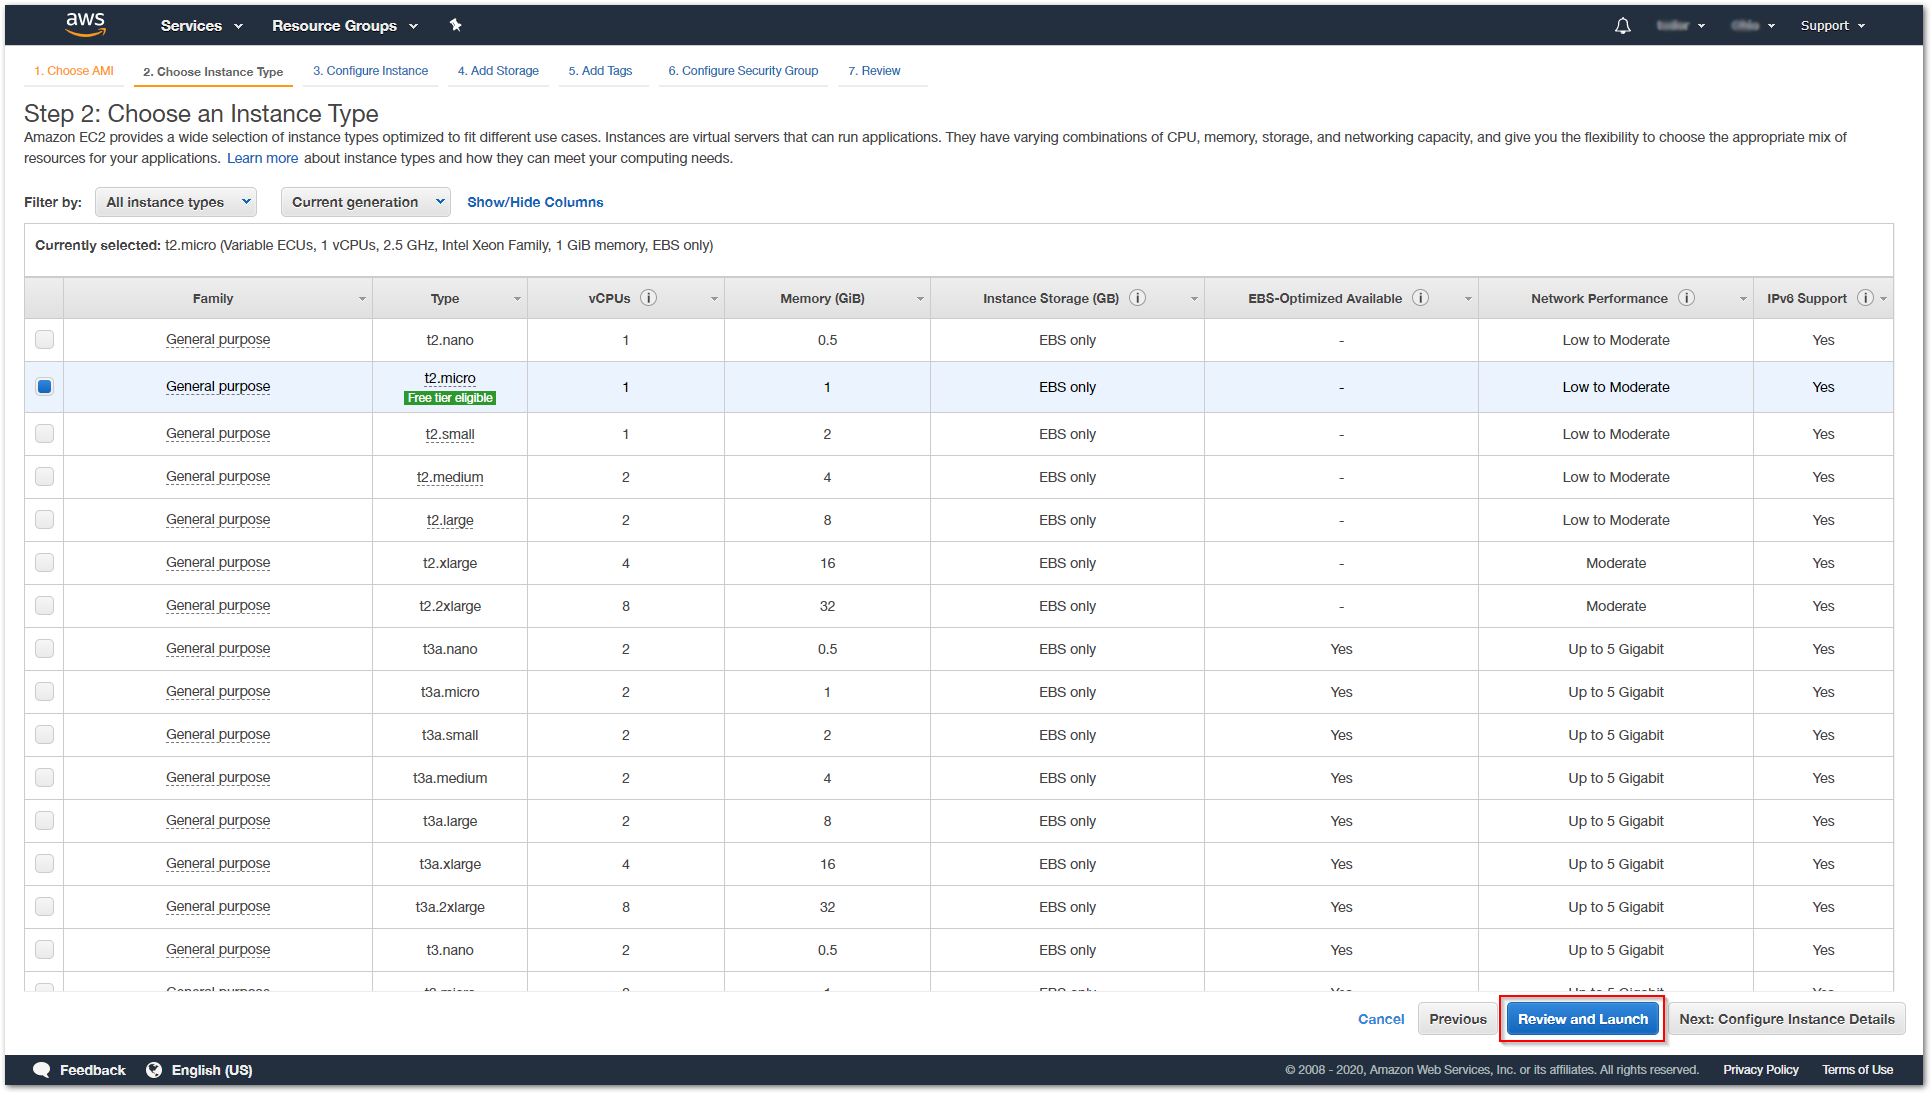Open the vCPUs column sort arrow
This screenshot has width=1932, height=1094.
point(714,299)
